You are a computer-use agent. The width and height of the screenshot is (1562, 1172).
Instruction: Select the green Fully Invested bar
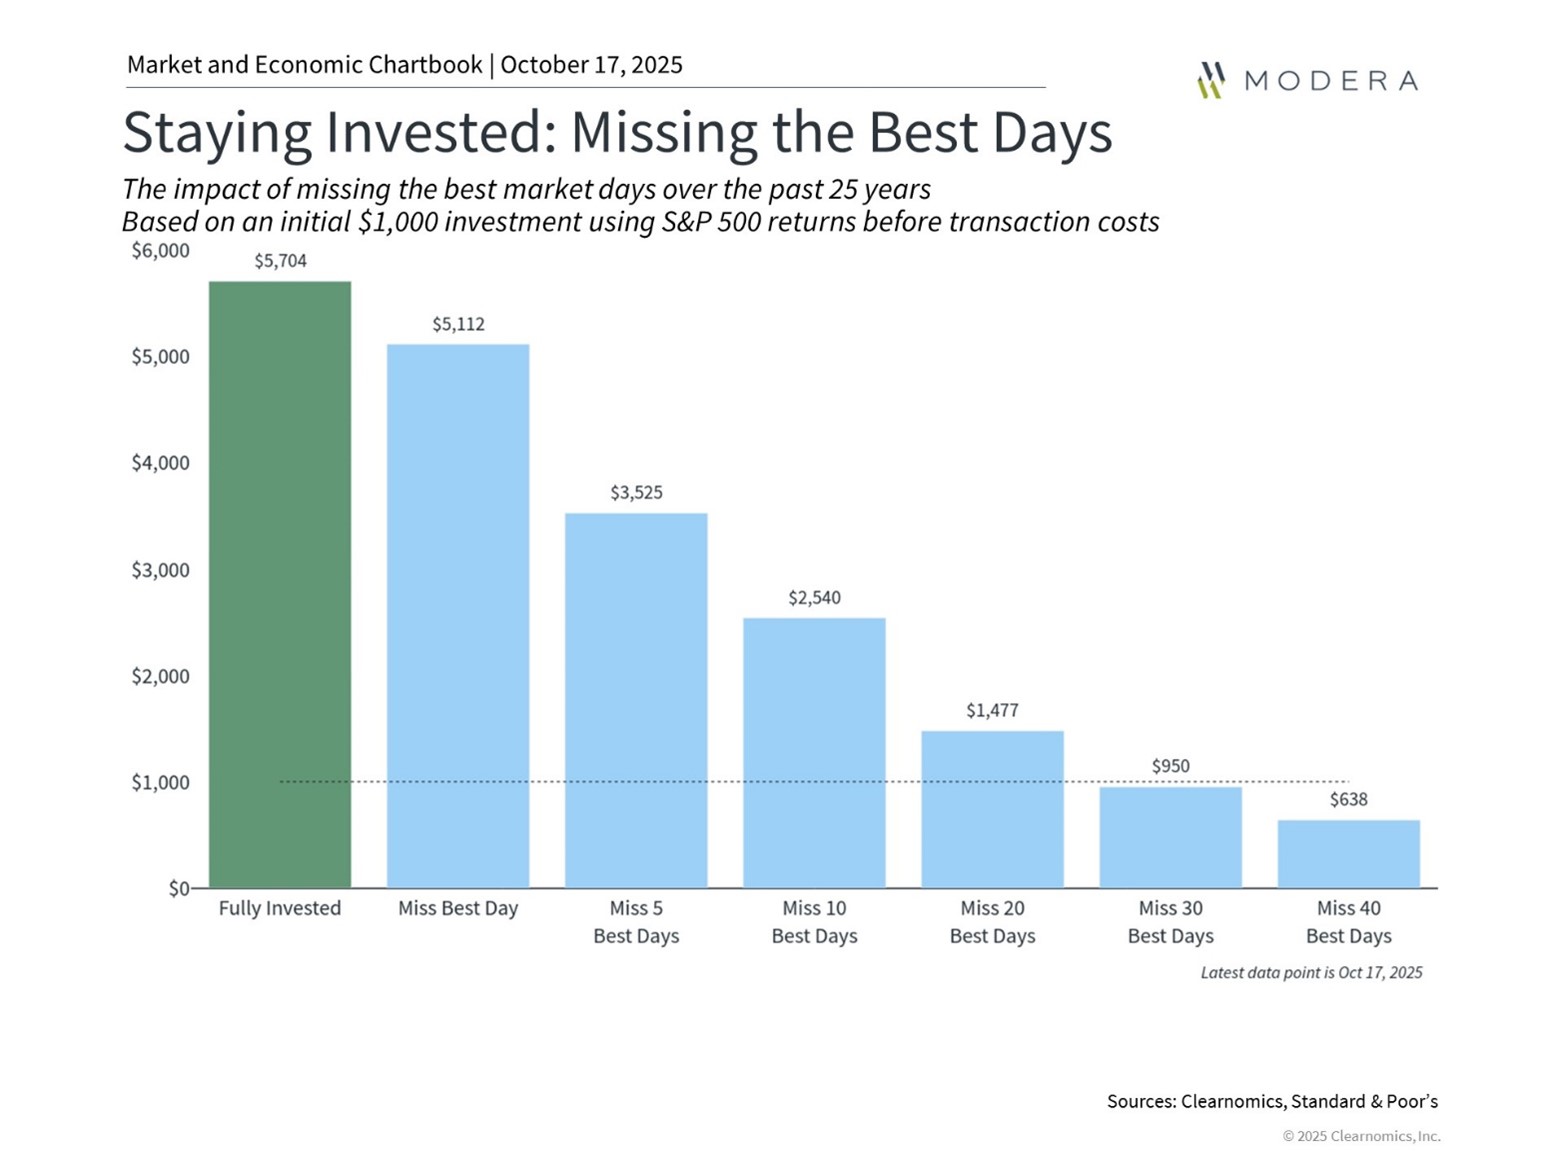(280, 584)
